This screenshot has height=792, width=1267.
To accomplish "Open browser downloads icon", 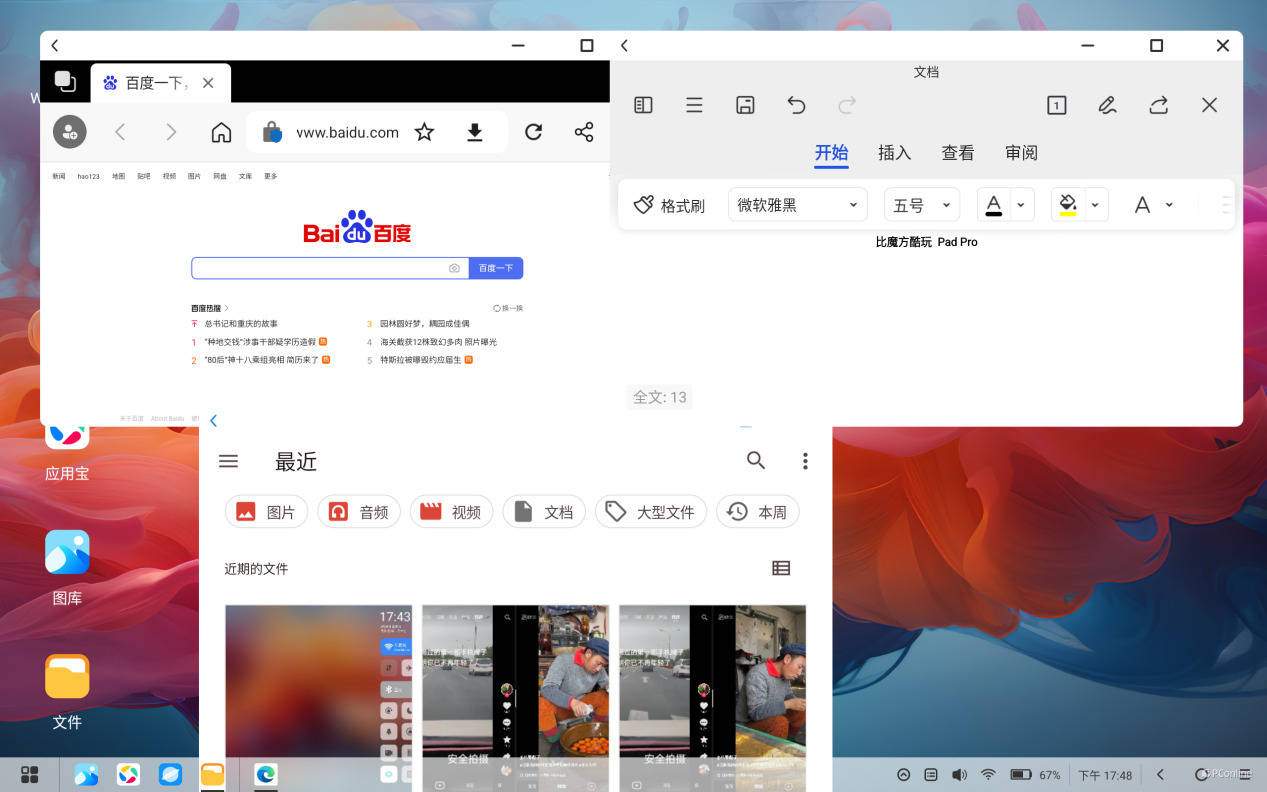I will coord(475,132).
